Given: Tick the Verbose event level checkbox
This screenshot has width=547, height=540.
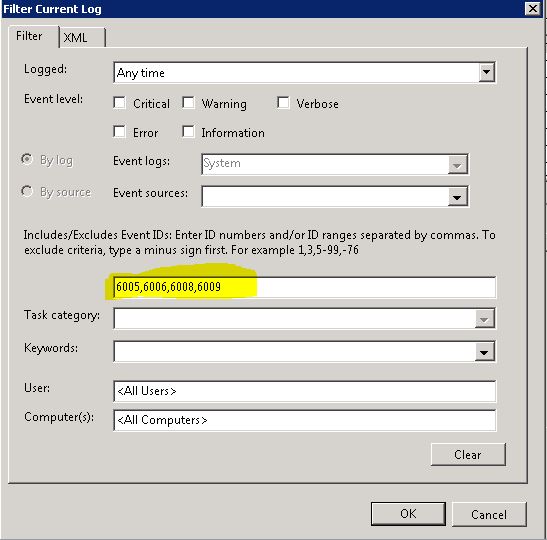Looking at the screenshot, I should pyautogui.click(x=283, y=103).
